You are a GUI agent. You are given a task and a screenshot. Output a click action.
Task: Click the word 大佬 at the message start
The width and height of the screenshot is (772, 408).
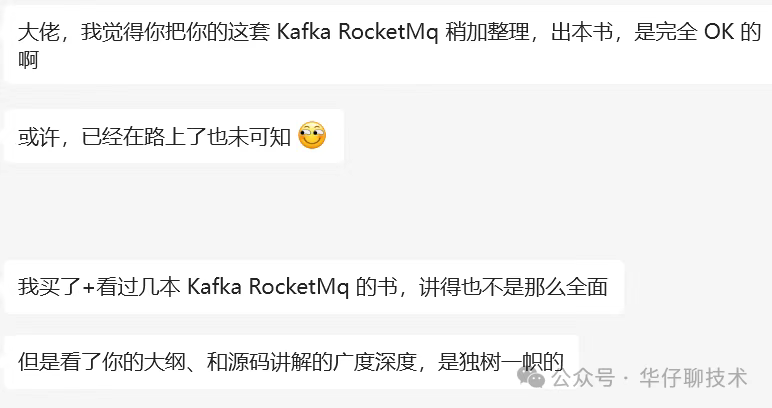(39, 32)
